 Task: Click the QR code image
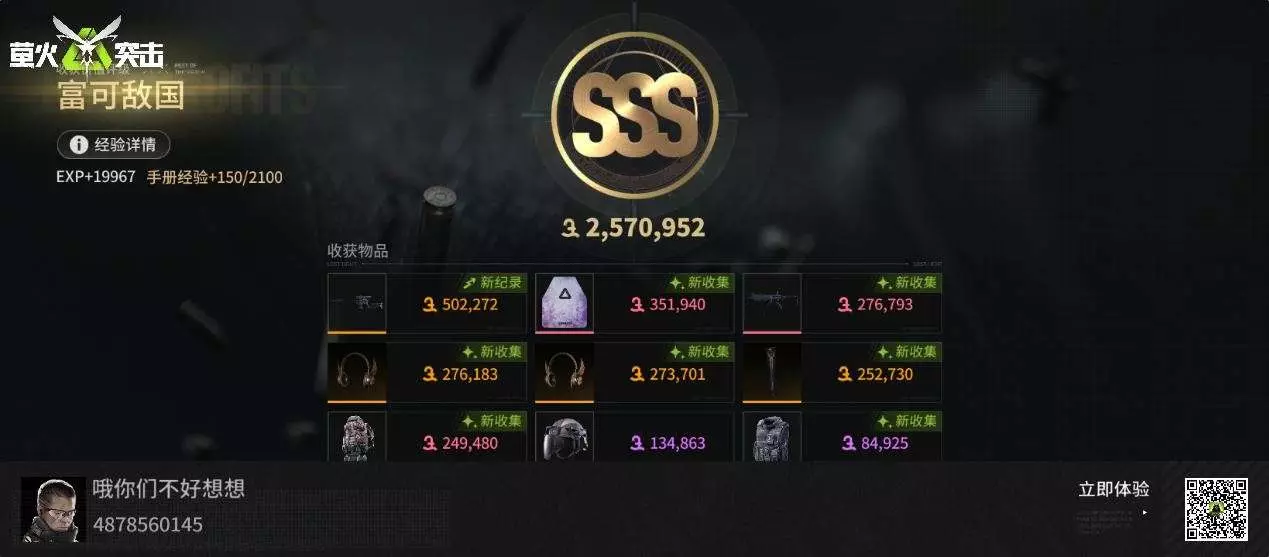click(1216, 509)
